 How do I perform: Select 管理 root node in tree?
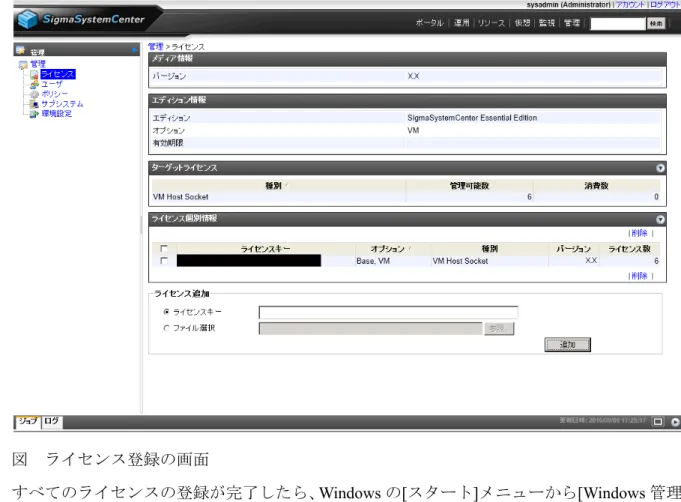tap(38, 64)
